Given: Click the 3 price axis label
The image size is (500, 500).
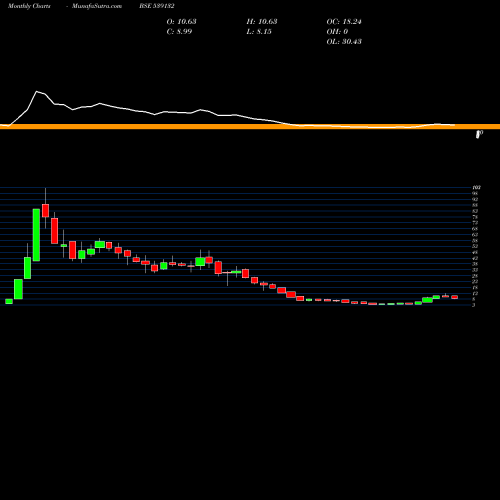Looking at the screenshot, I should (473, 305).
